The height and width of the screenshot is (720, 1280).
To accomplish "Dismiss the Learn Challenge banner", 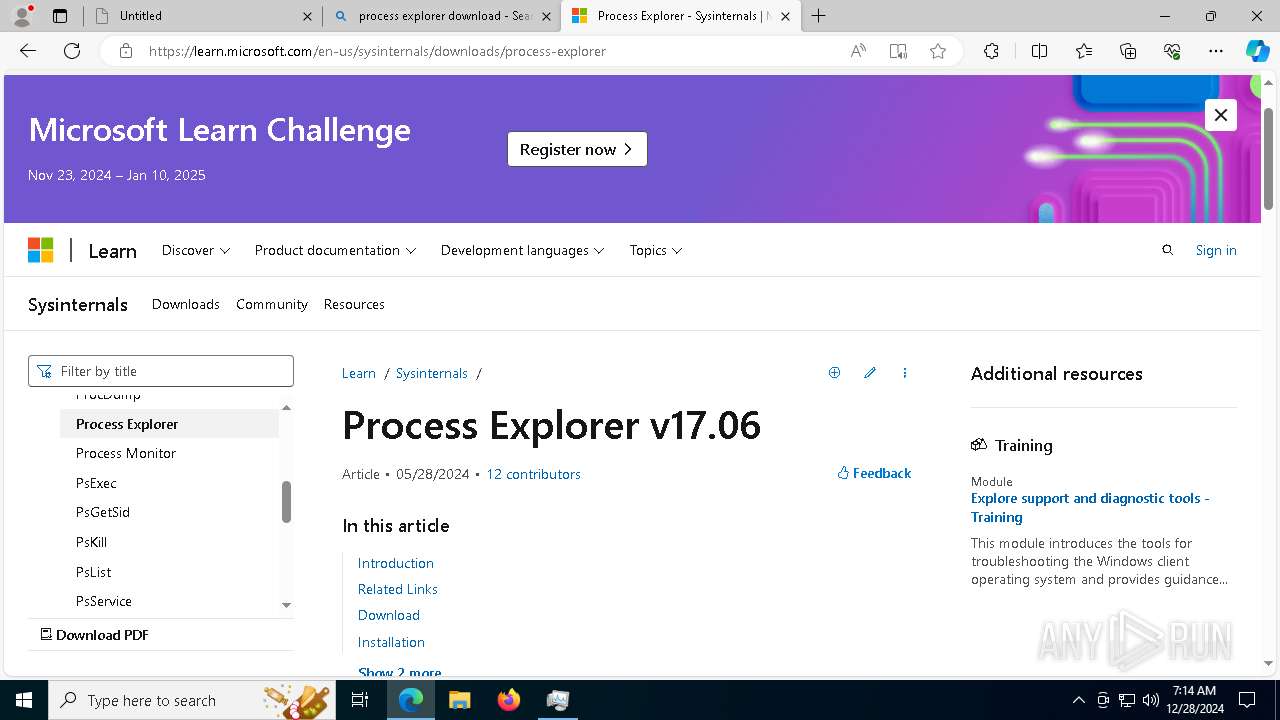I will 1221,115.
